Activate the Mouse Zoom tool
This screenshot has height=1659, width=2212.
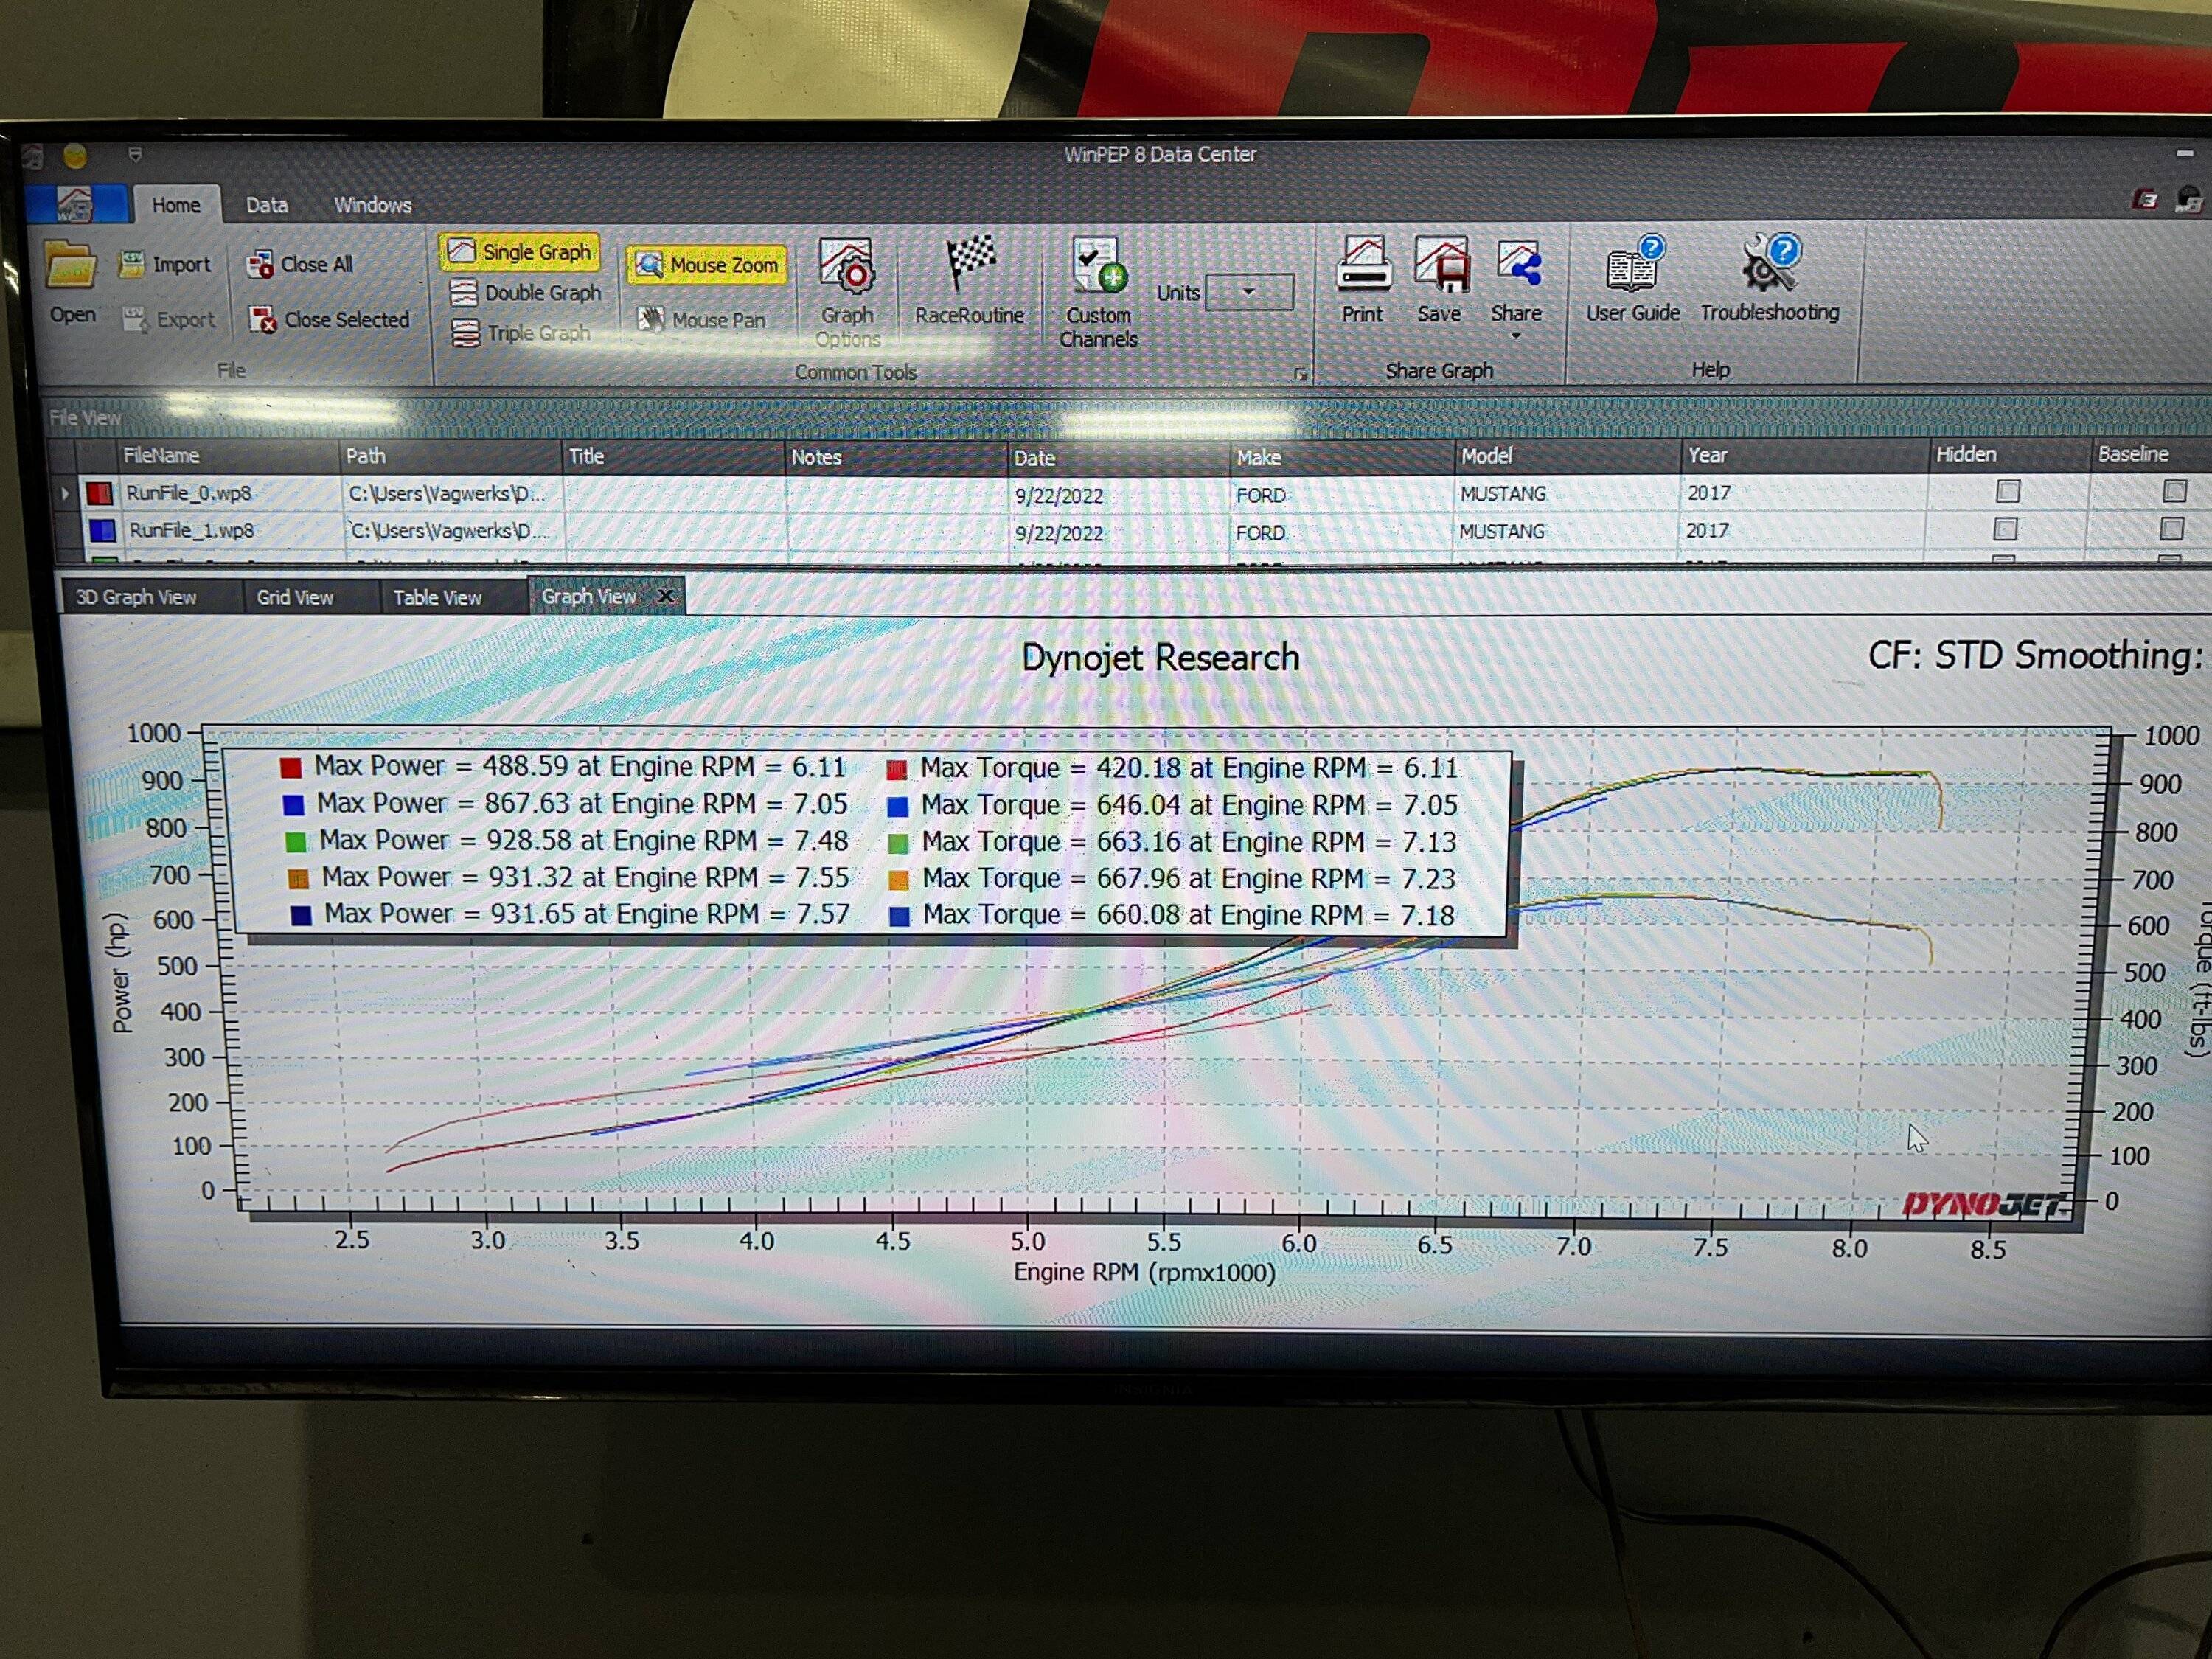pyautogui.click(x=707, y=265)
